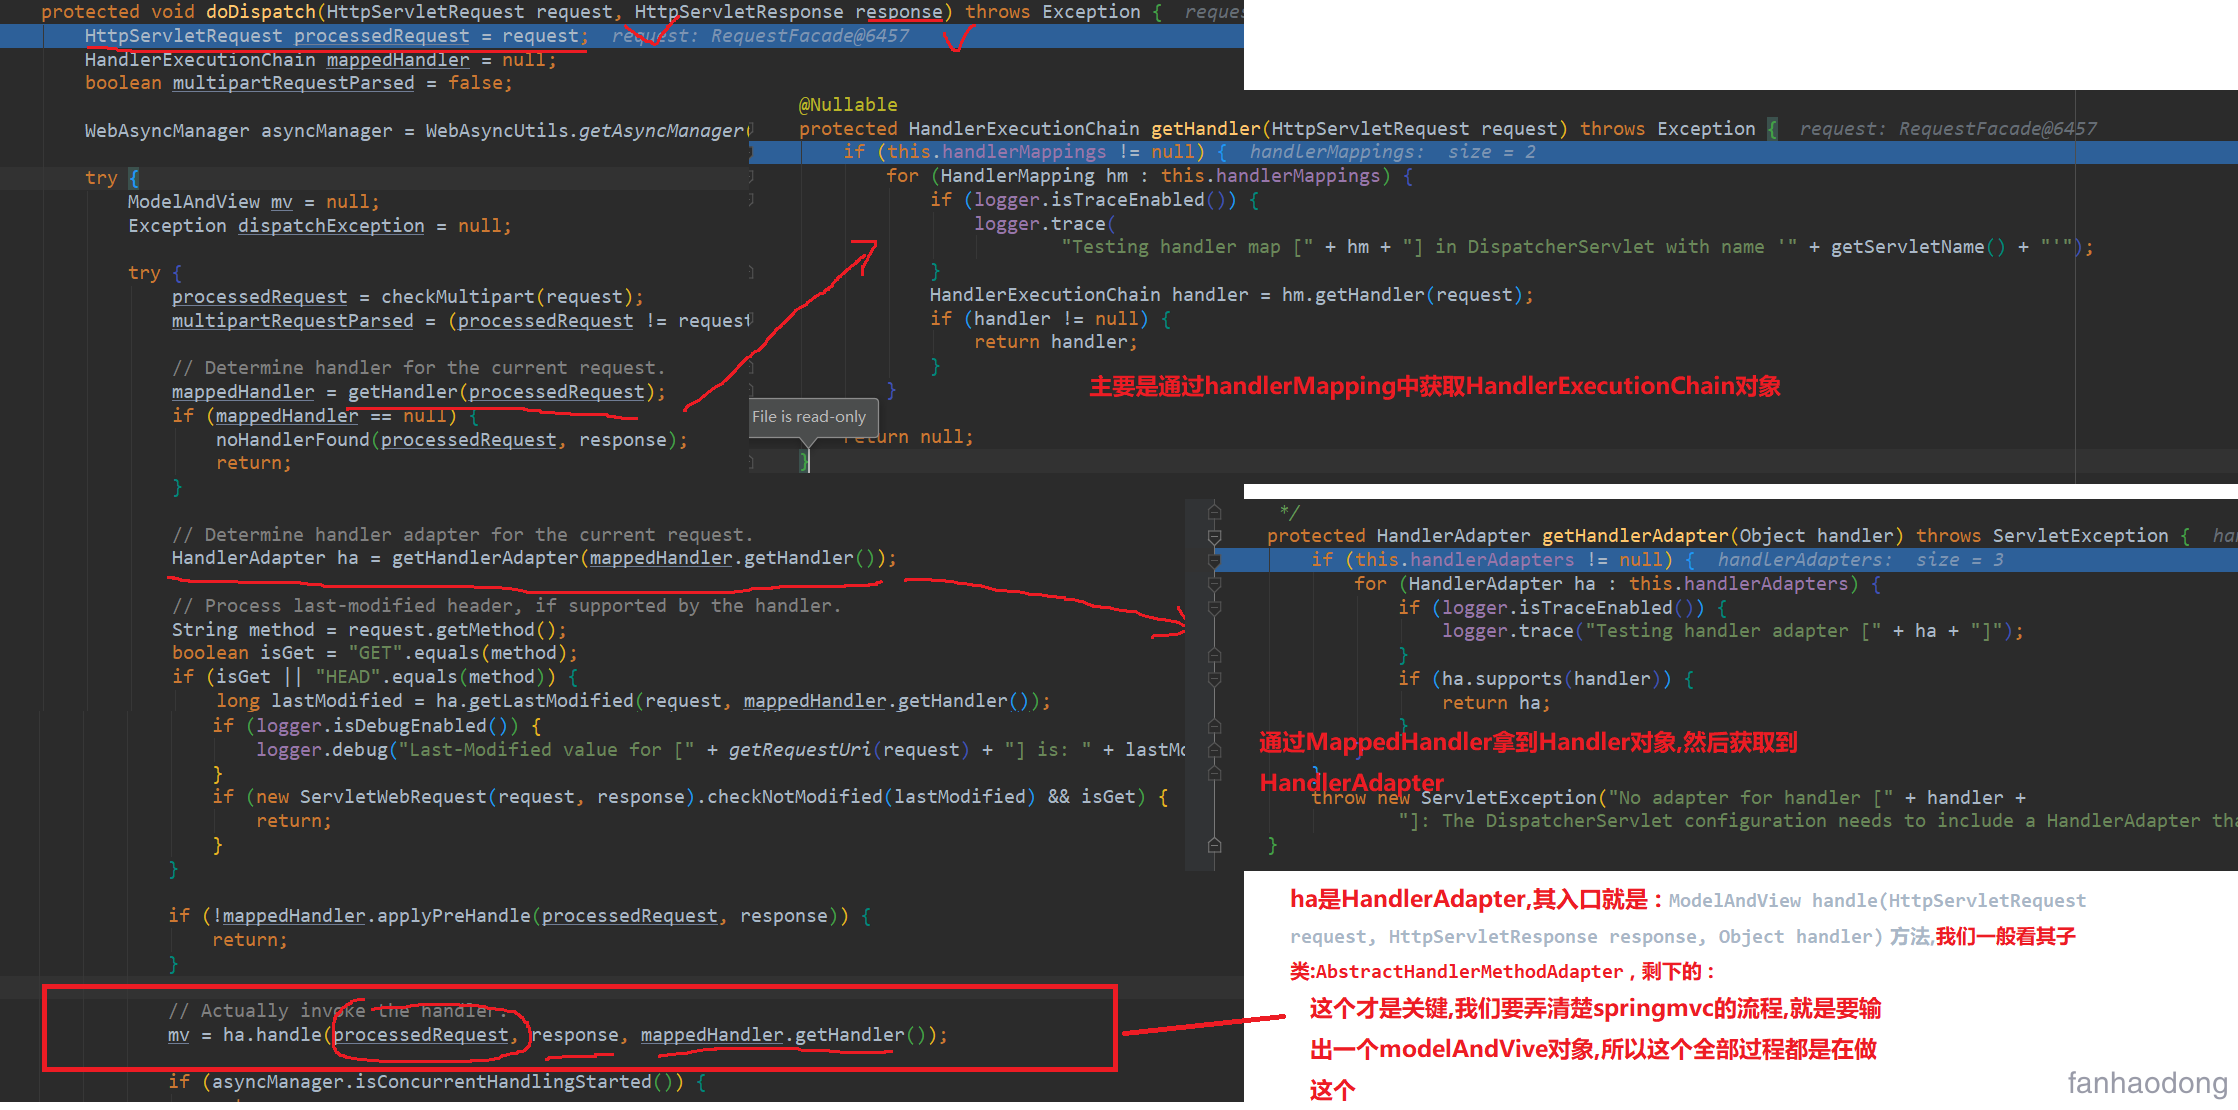Click fold end marker at getHandlerAdapter closing brace
Screen dimensions: 2238x1110
coord(1214,845)
